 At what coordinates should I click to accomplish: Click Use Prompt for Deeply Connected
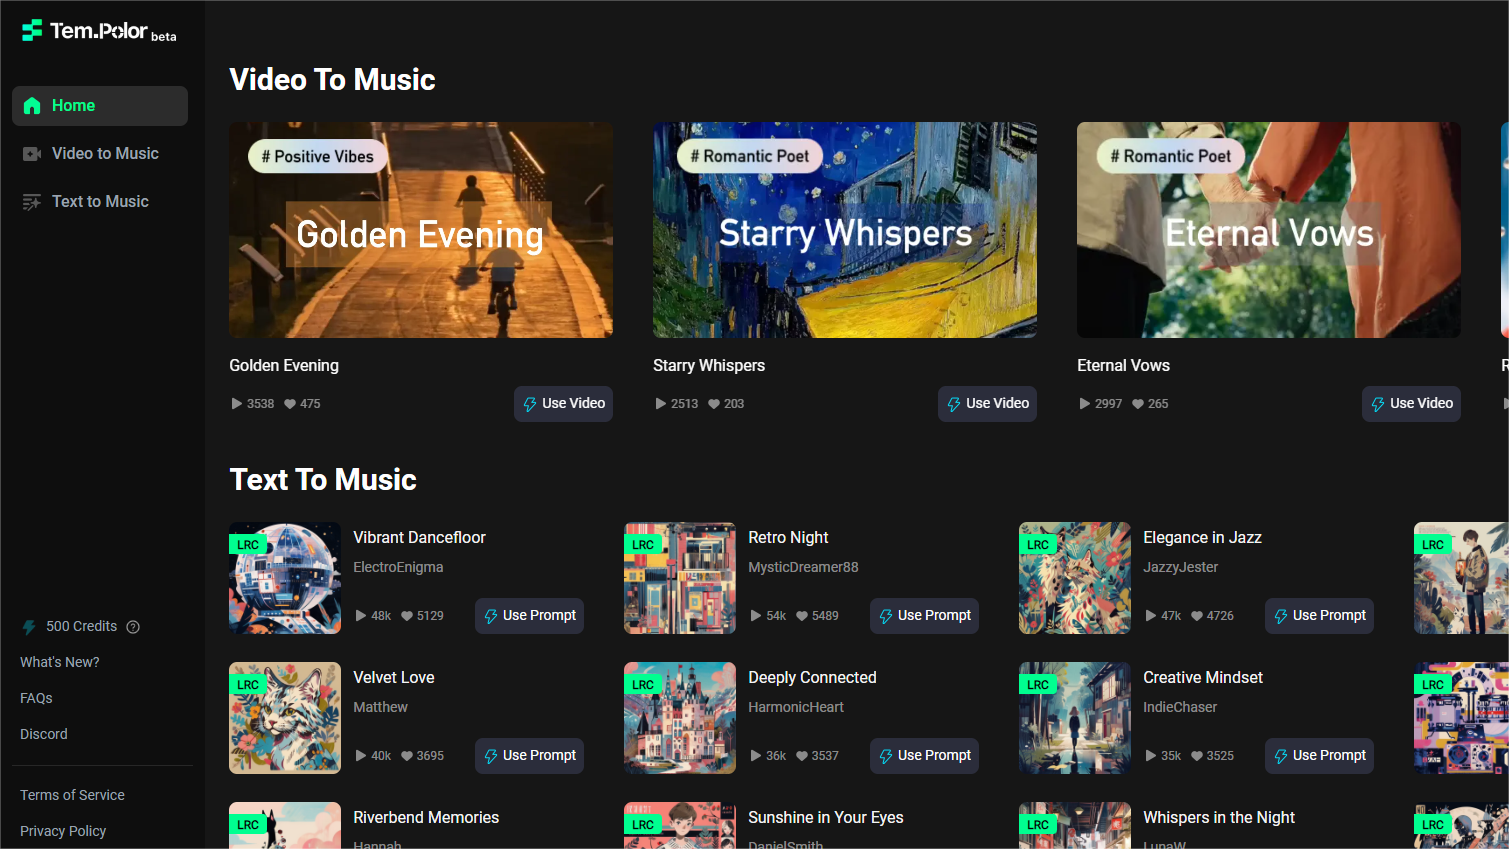click(x=924, y=756)
